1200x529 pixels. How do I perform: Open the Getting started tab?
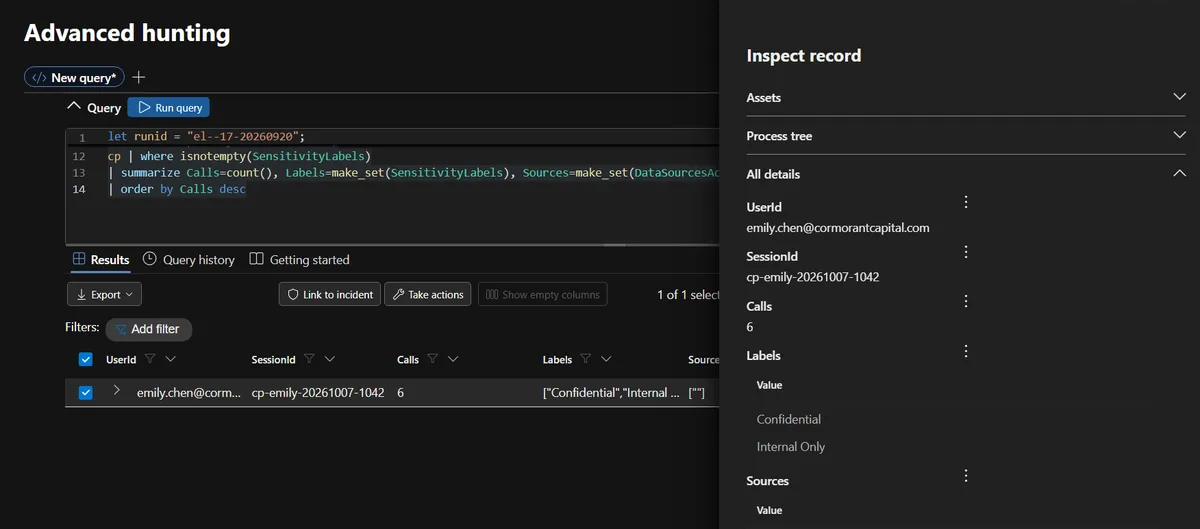(x=299, y=260)
